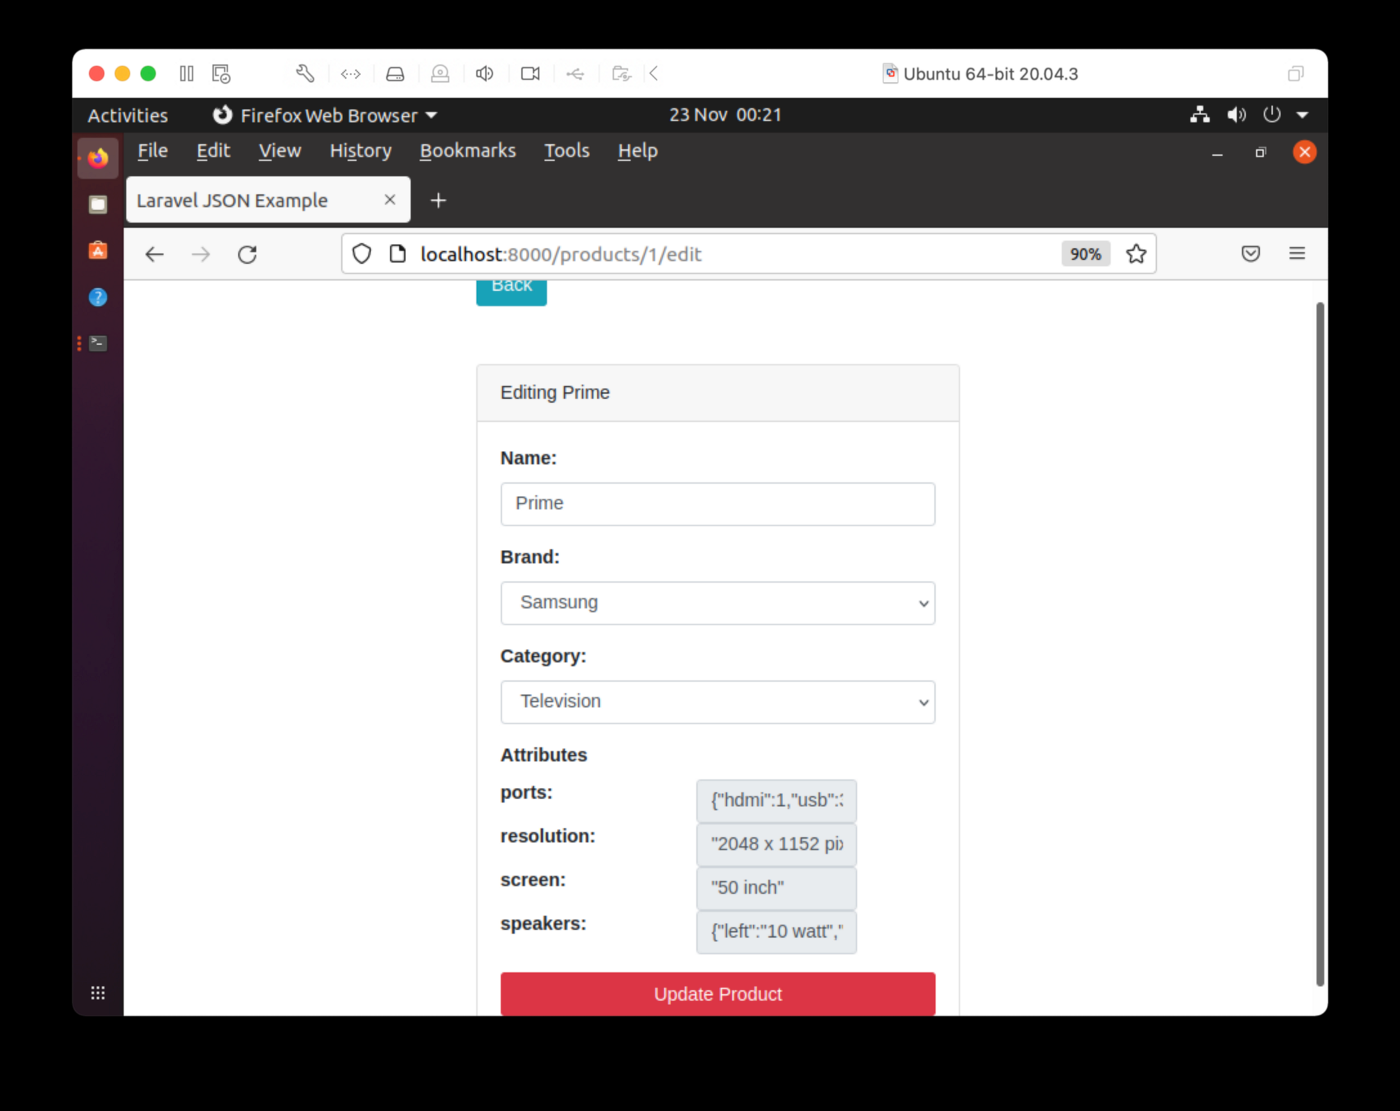Reload the current page
Image resolution: width=1400 pixels, height=1111 pixels.
[247, 254]
